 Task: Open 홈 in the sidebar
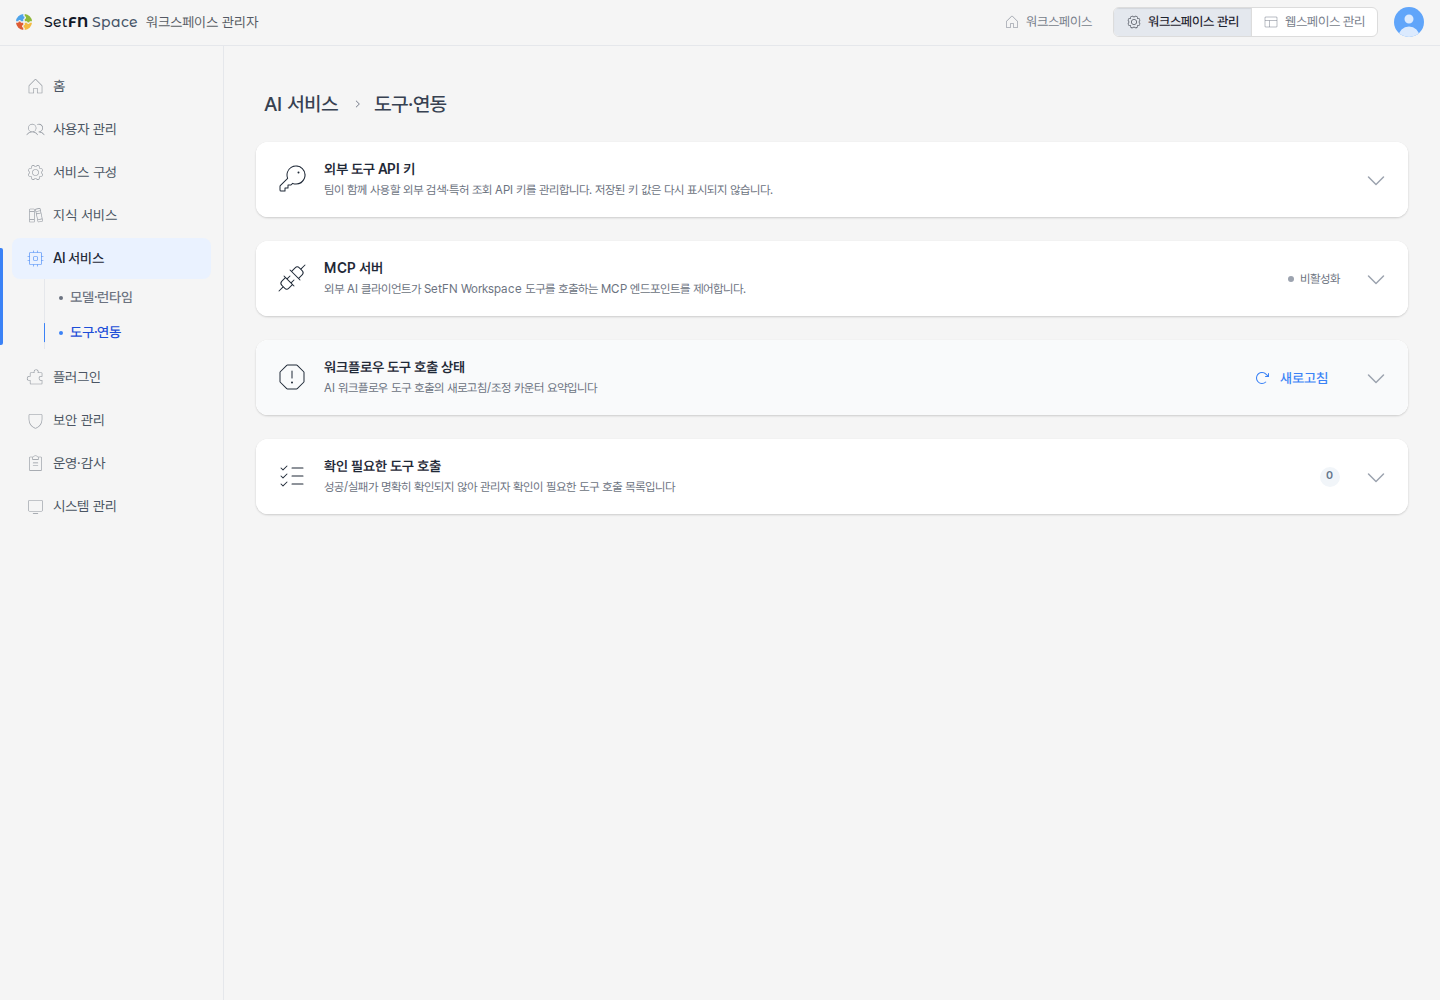click(x=111, y=86)
